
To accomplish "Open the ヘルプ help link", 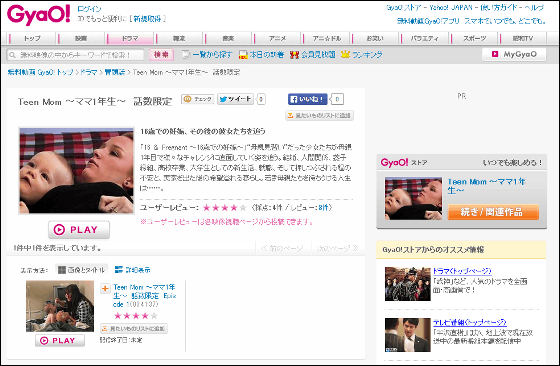I will (x=534, y=7).
